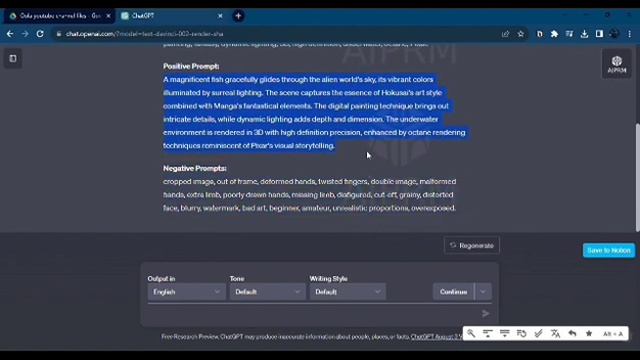This screenshot has height=360, width=640.
Task: Click the site lock icon in address bar
Action: point(59,34)
